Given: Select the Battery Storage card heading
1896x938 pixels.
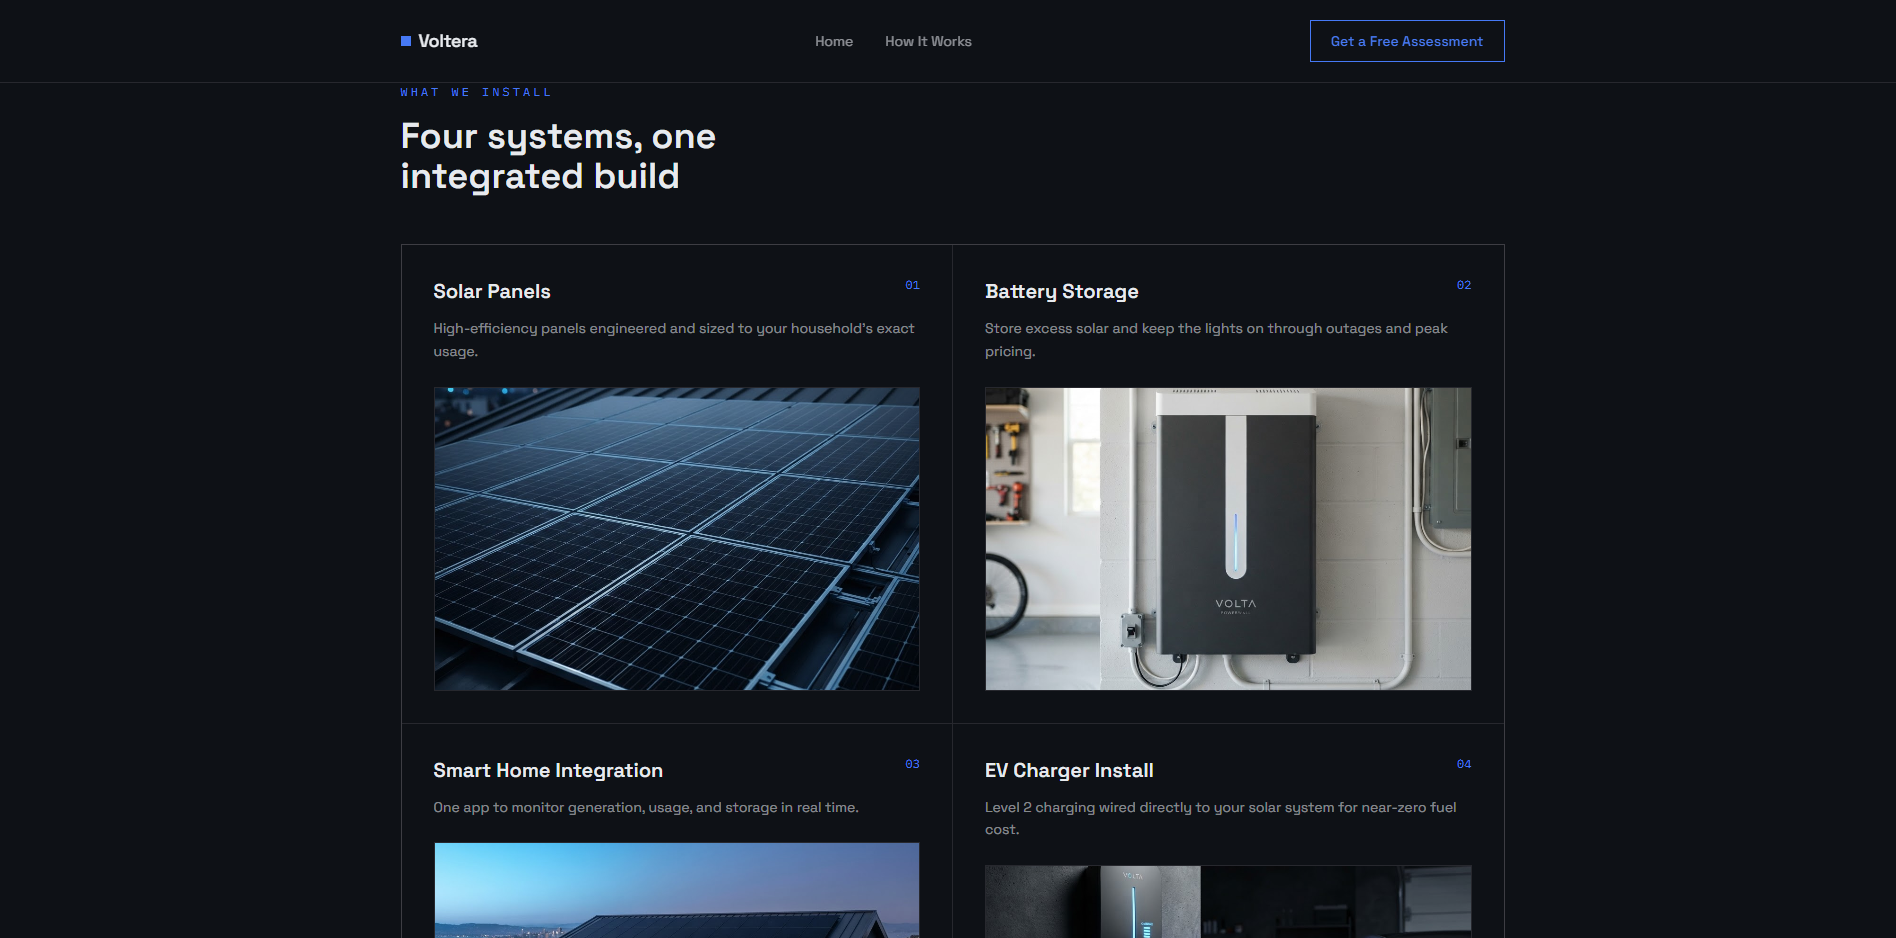Looking at the screenshot, I should click(1062, 291).
